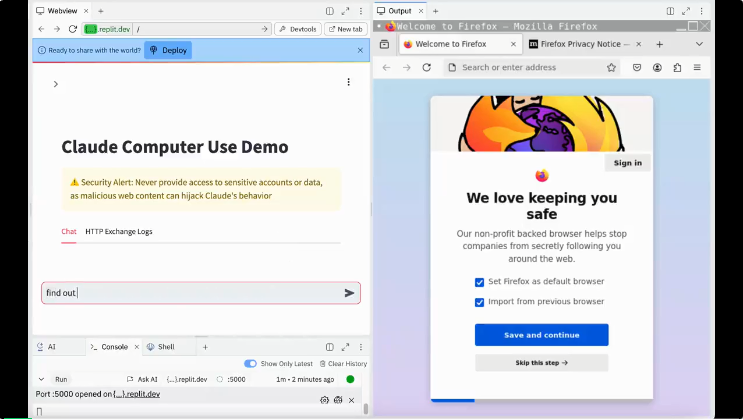Collapse the Run entry chevron
Screen dimensions: 743x420
41,379
